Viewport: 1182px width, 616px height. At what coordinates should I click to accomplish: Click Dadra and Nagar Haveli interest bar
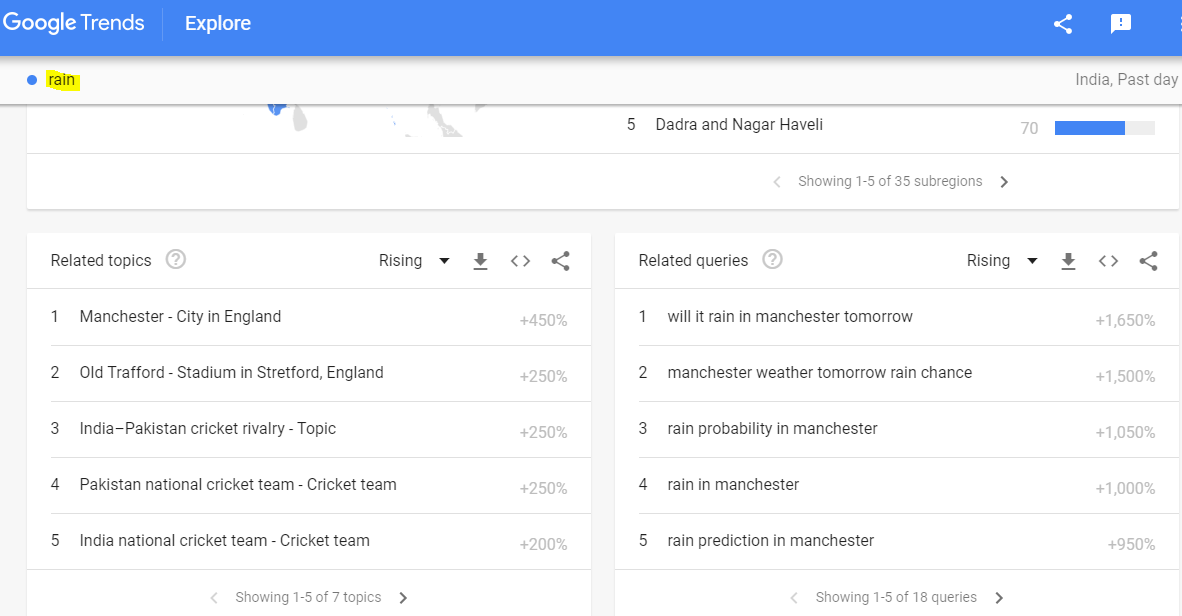click(1104, 128)
